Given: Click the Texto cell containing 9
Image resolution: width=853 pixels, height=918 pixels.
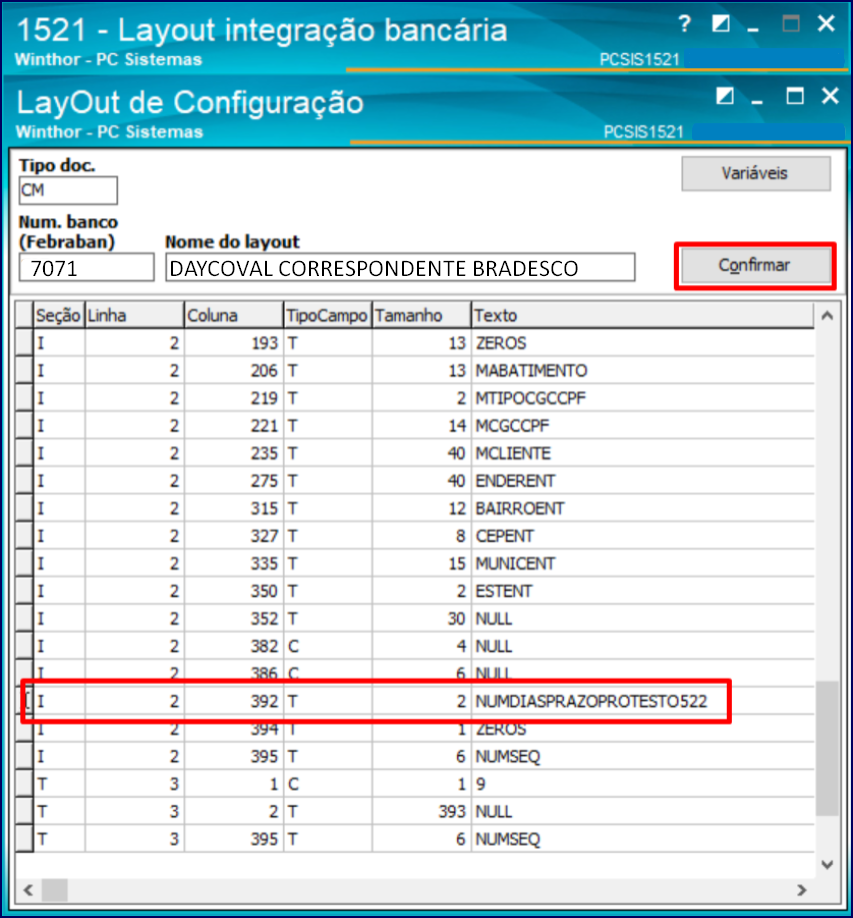Looking at the screenshot, I should (x=643, y=784).
